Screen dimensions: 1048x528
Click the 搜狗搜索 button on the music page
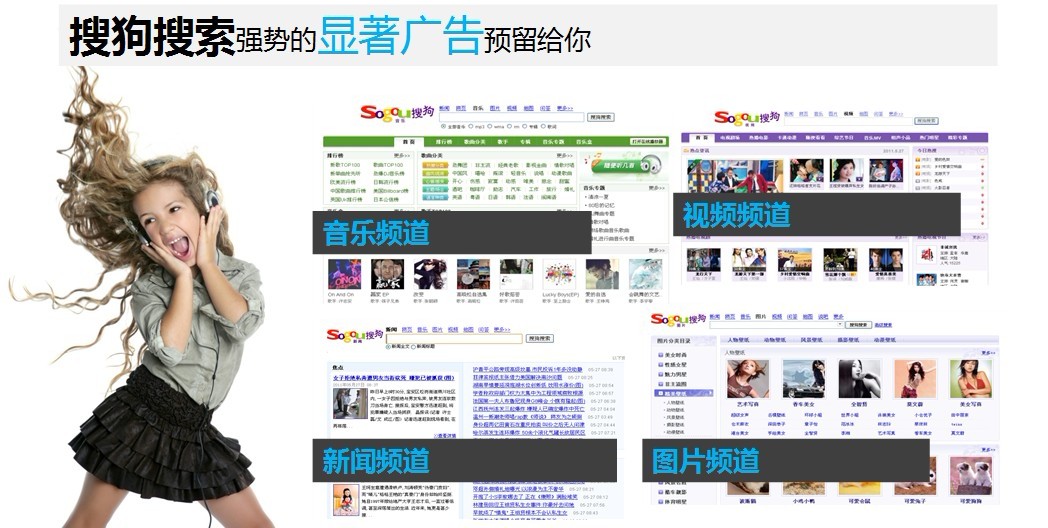(601, 117)
